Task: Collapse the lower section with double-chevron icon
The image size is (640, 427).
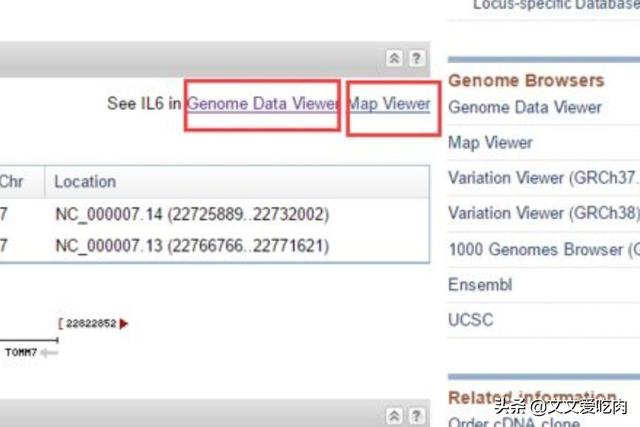Action: [395, 416]
